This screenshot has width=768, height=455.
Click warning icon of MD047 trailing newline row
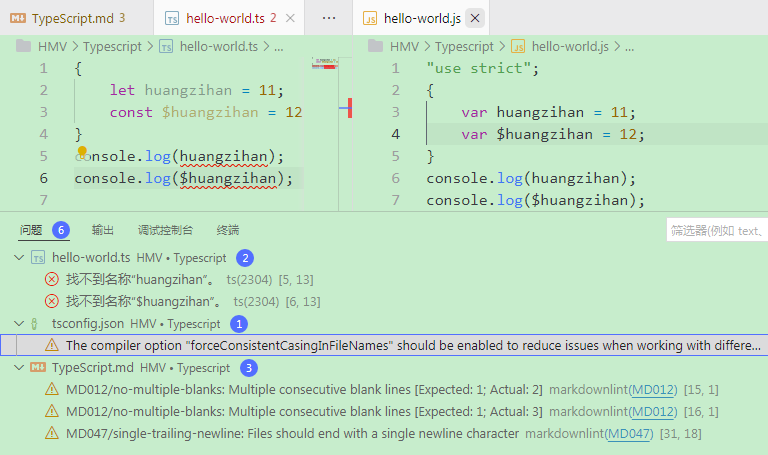coord(51,433)
